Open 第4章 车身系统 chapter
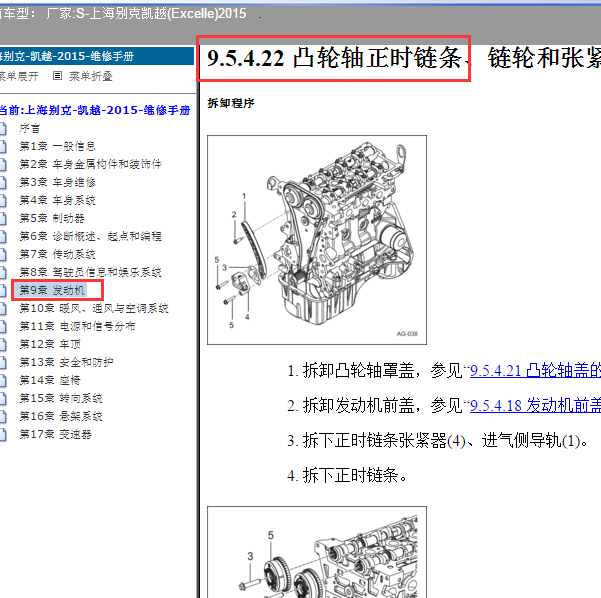This screenshot has height=598, width=601. click(57, 200)
